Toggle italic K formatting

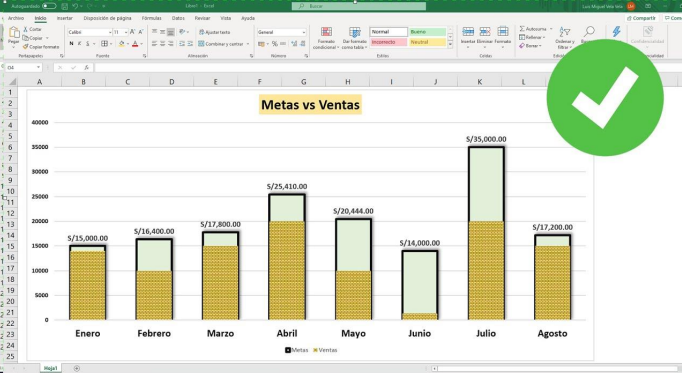click(x=80, y=44)
